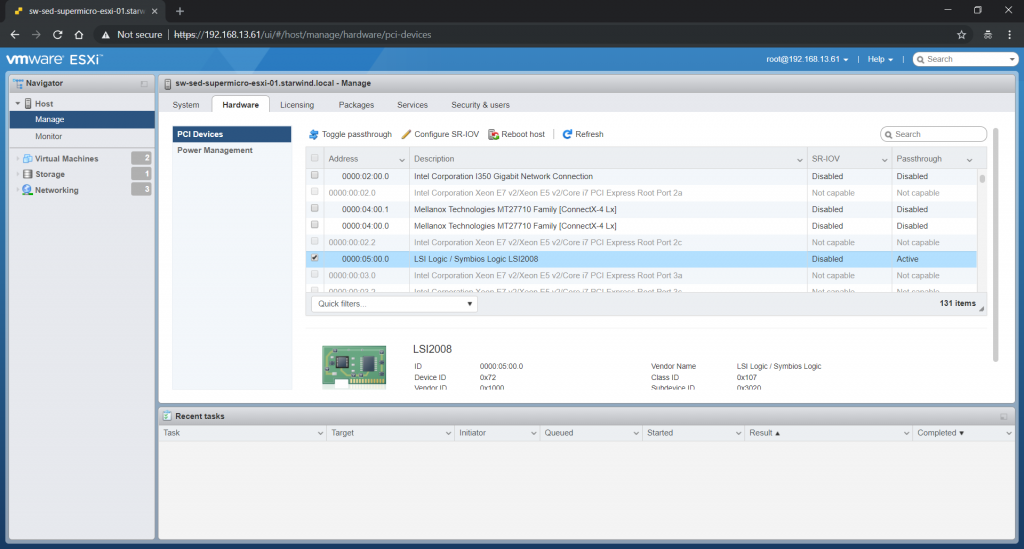This screenshot has width=1024, height=549.
Task: Select the Intel I350 Gigabit Network Connection row
Action: click(641, 176)
